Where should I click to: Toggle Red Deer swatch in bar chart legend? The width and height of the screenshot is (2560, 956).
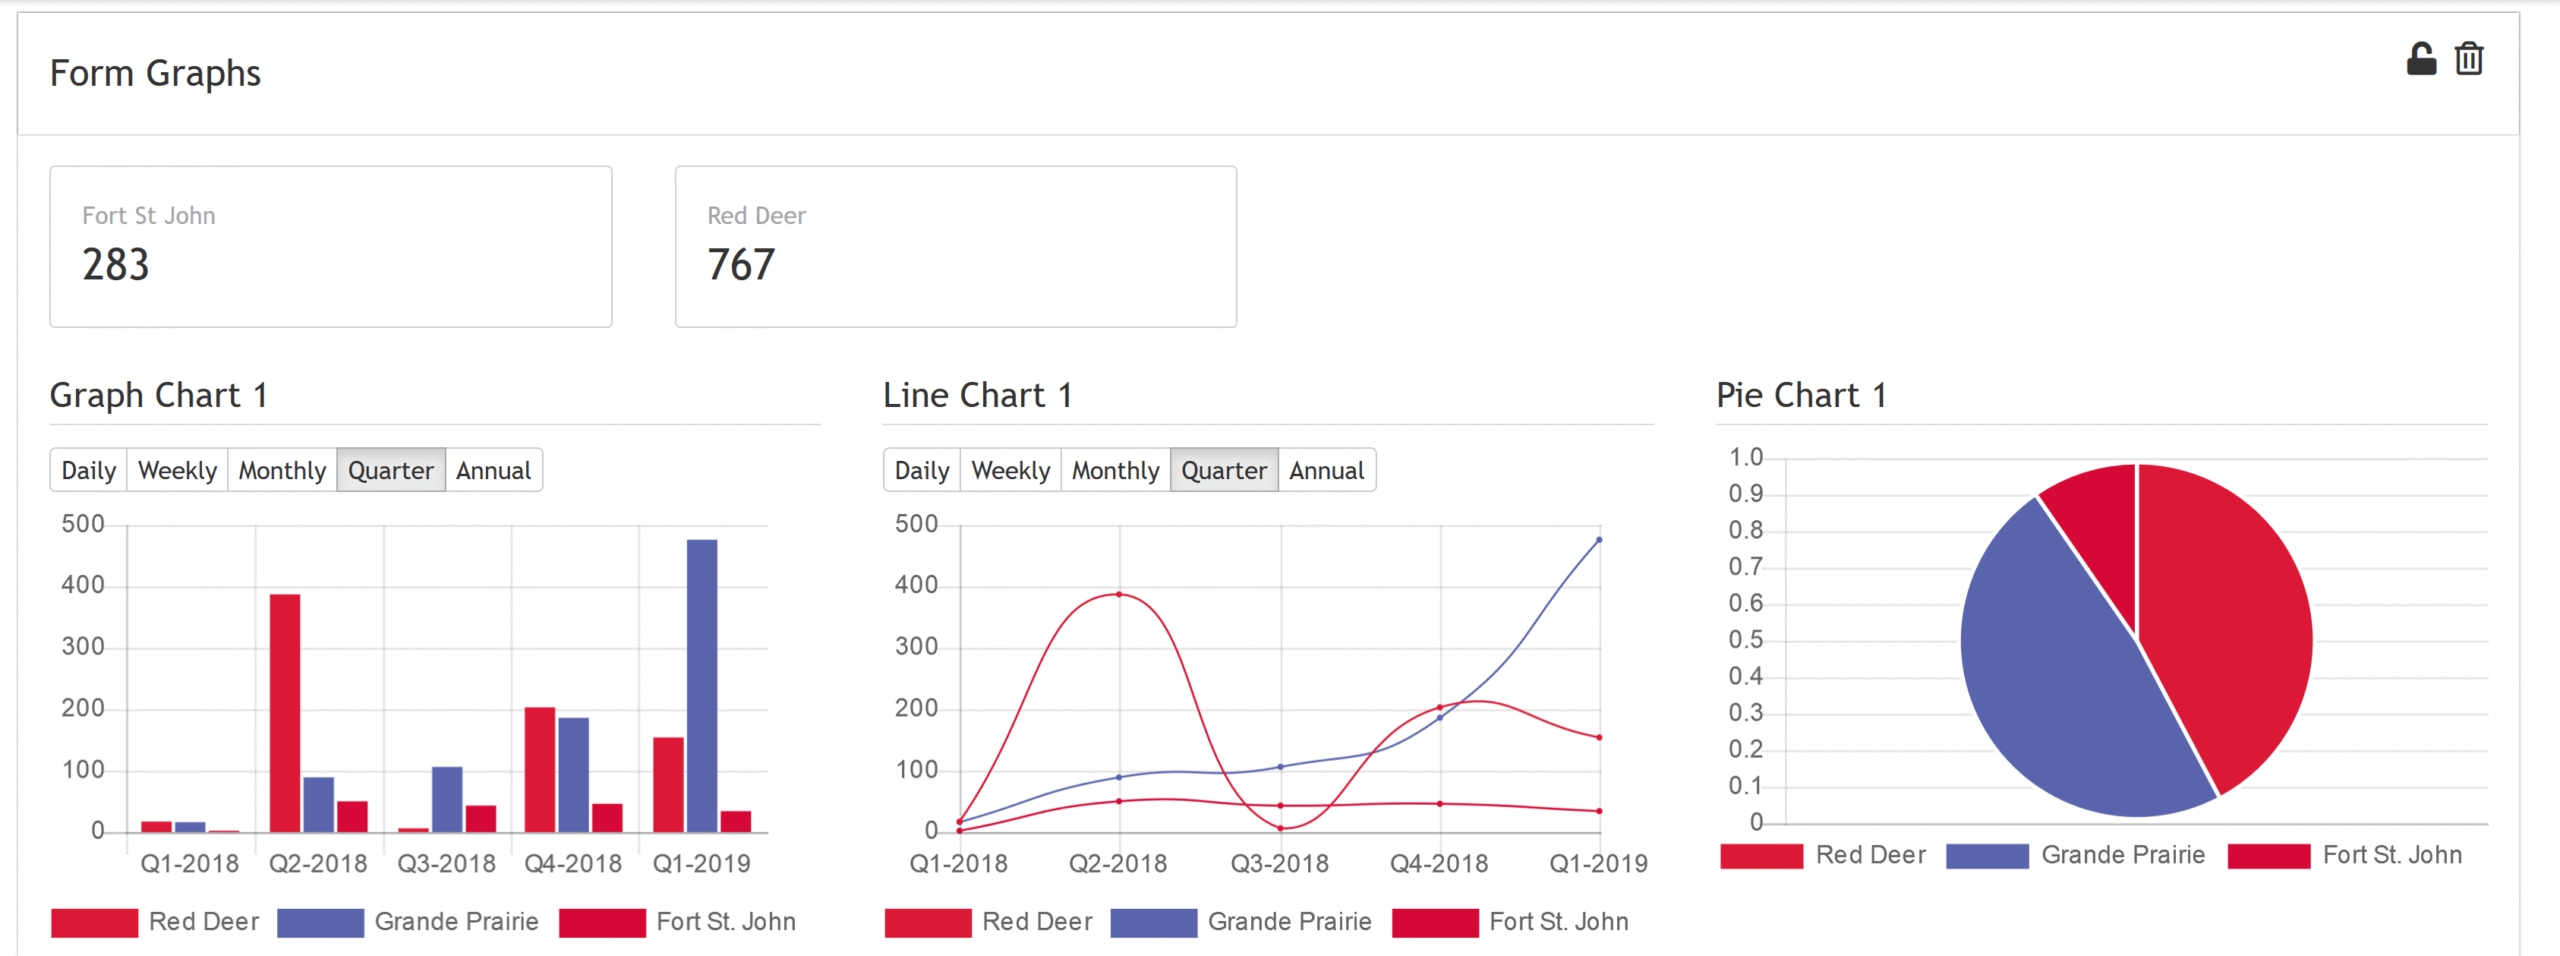coord(95,922)
